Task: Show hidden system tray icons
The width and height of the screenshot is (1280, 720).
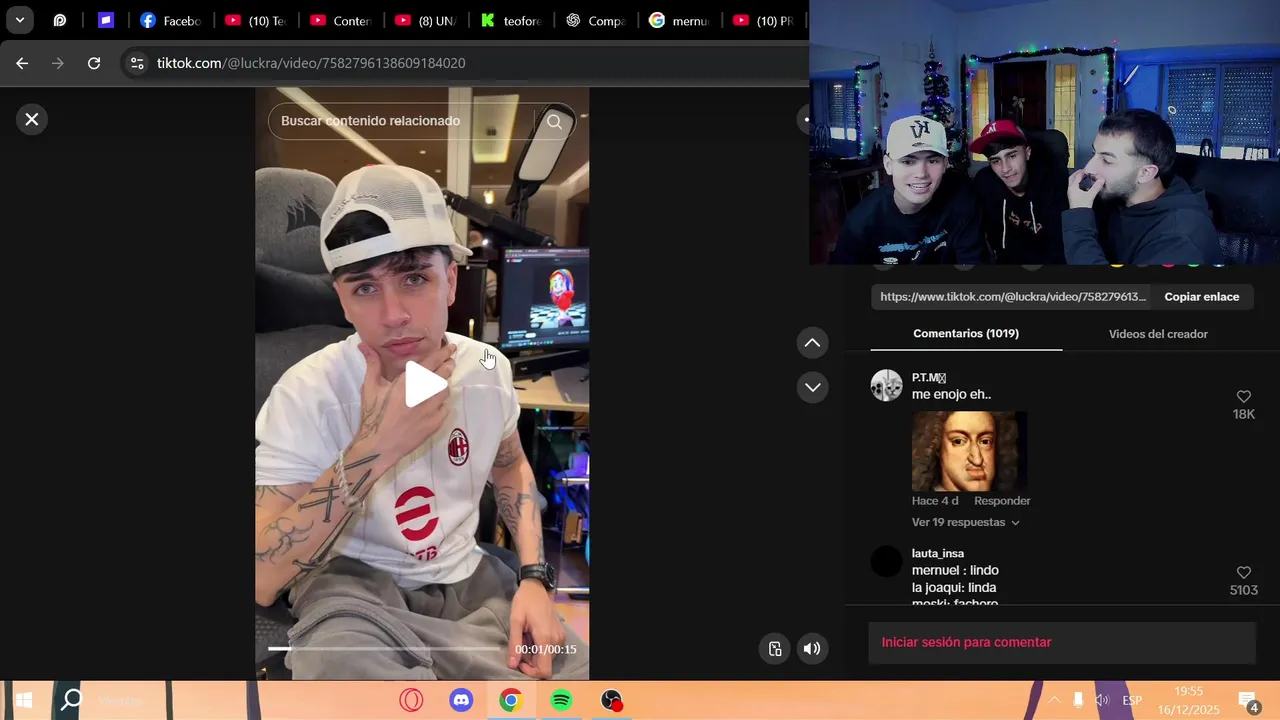Action: pyautogui.click(x=1054, y=700)
